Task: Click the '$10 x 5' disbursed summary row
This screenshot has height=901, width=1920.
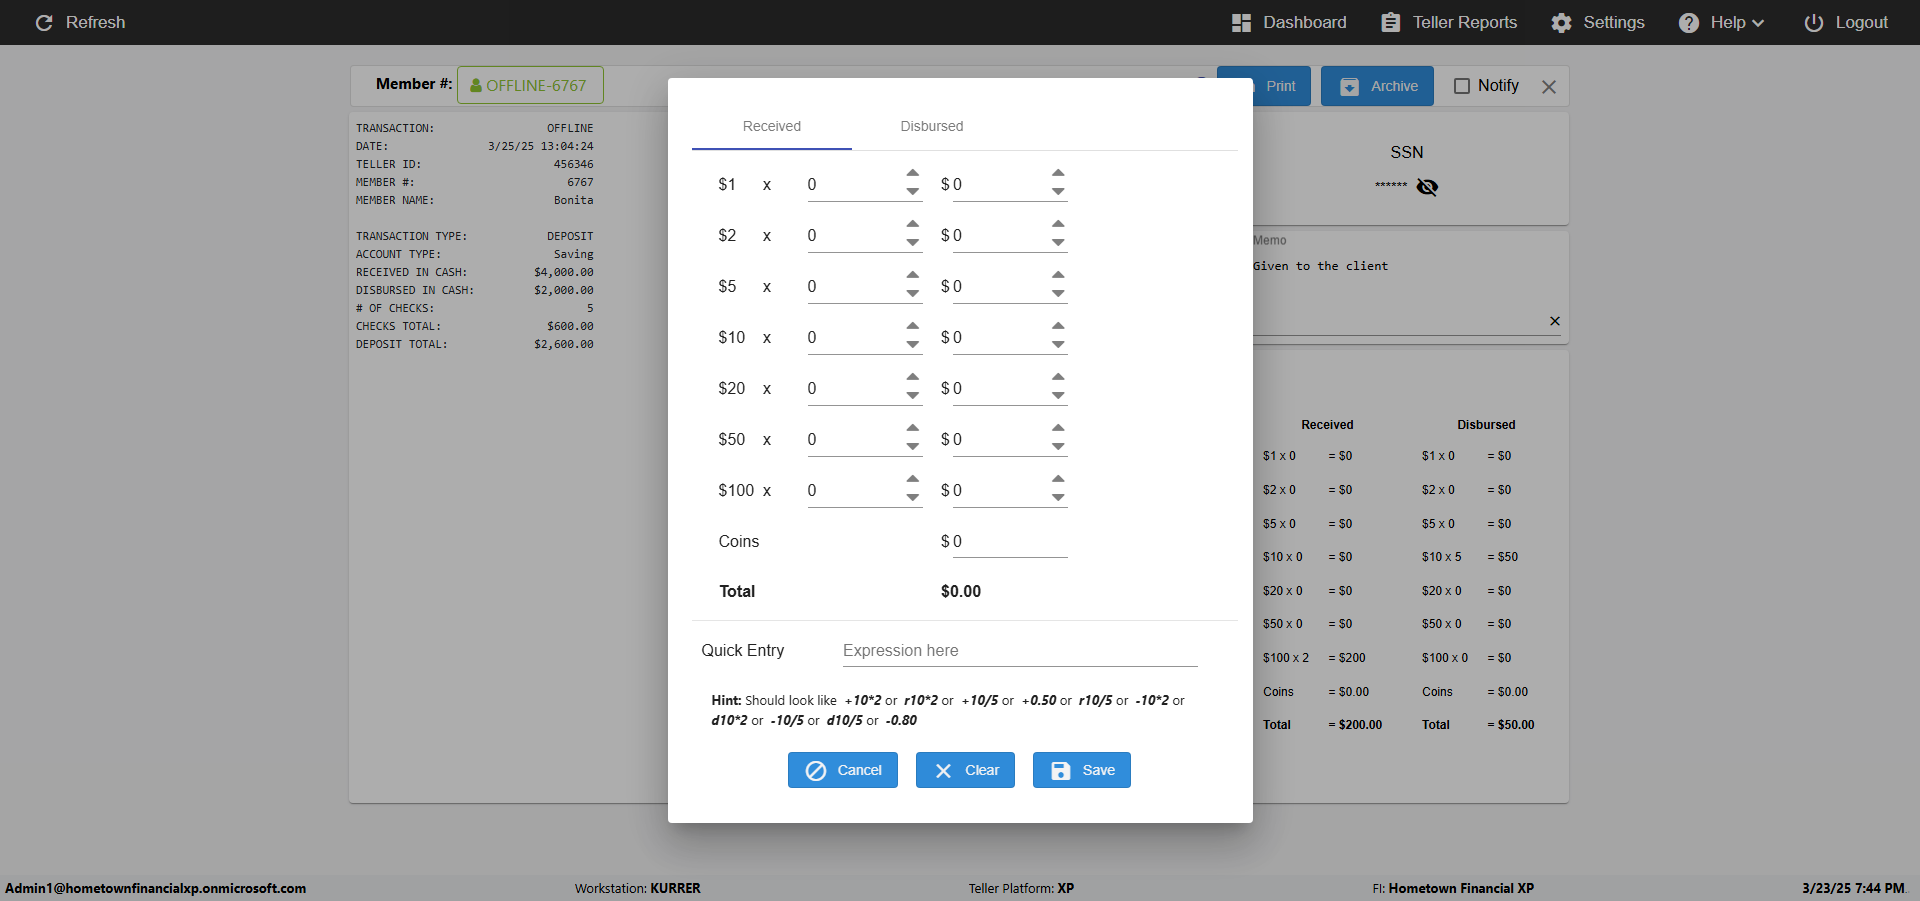Action: coord(1470,557)
